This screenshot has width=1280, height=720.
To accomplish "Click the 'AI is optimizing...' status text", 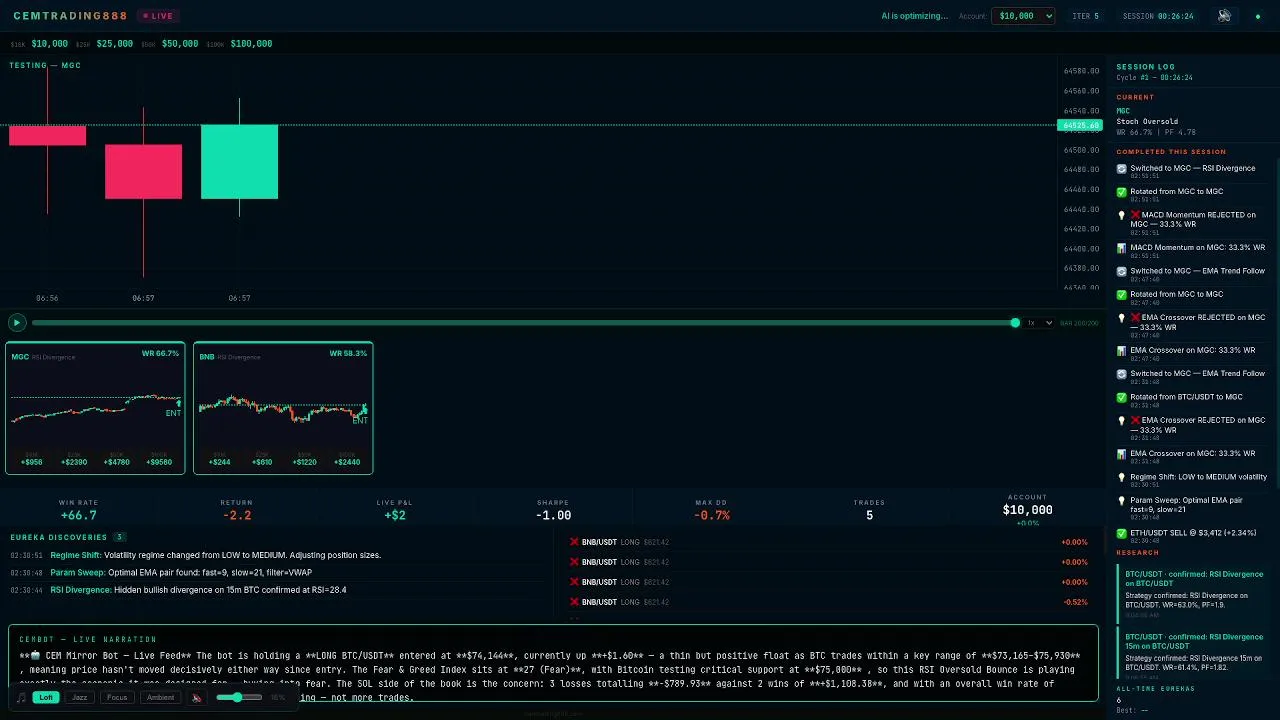I will (x=914, y=16).
